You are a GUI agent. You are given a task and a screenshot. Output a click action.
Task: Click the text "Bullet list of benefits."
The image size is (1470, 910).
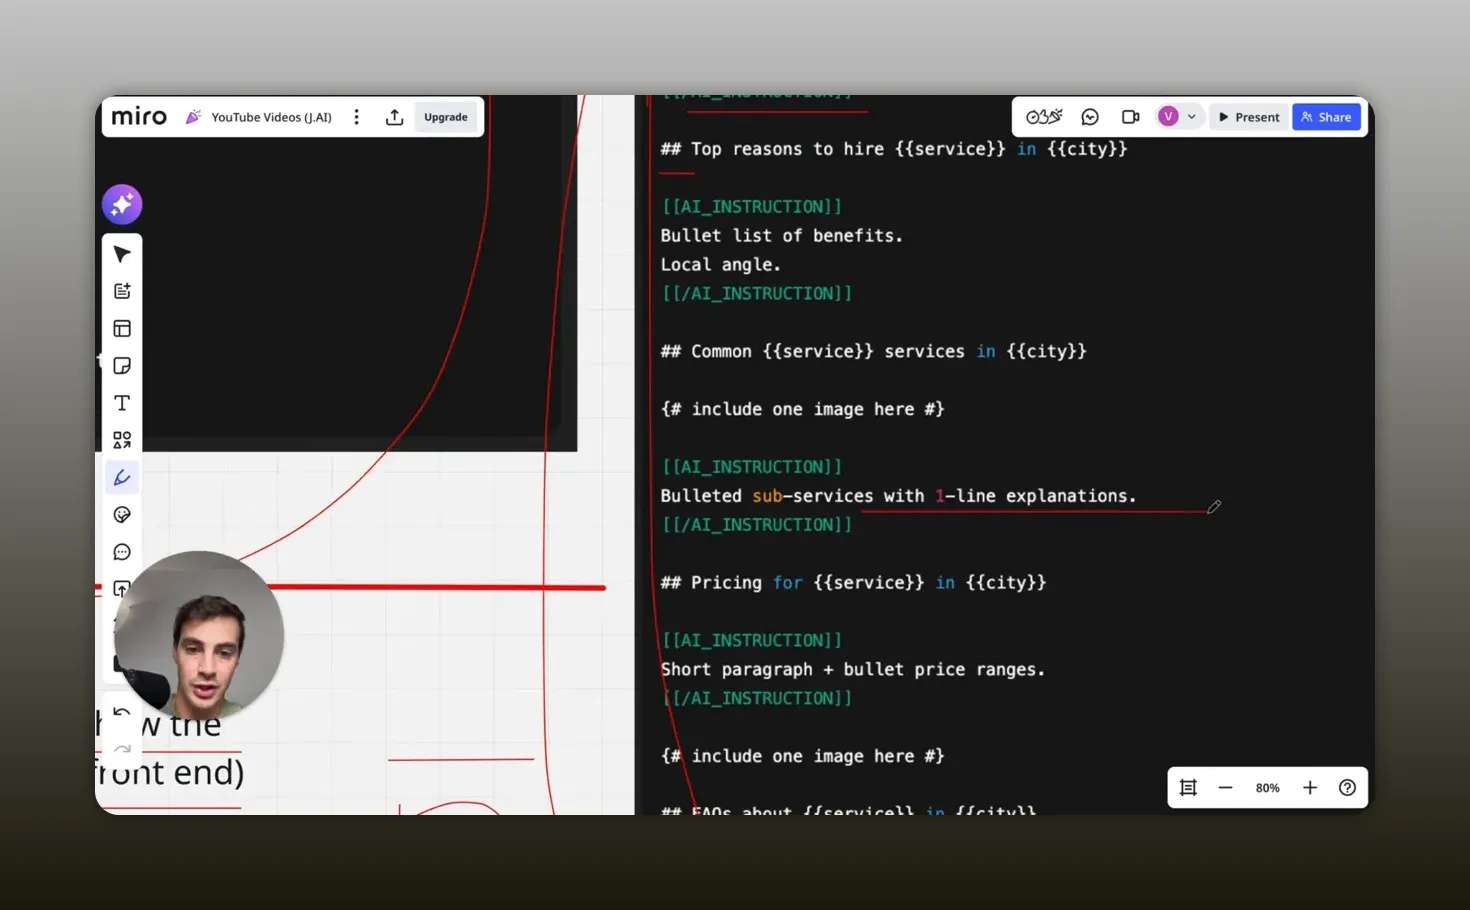(781, 236)
